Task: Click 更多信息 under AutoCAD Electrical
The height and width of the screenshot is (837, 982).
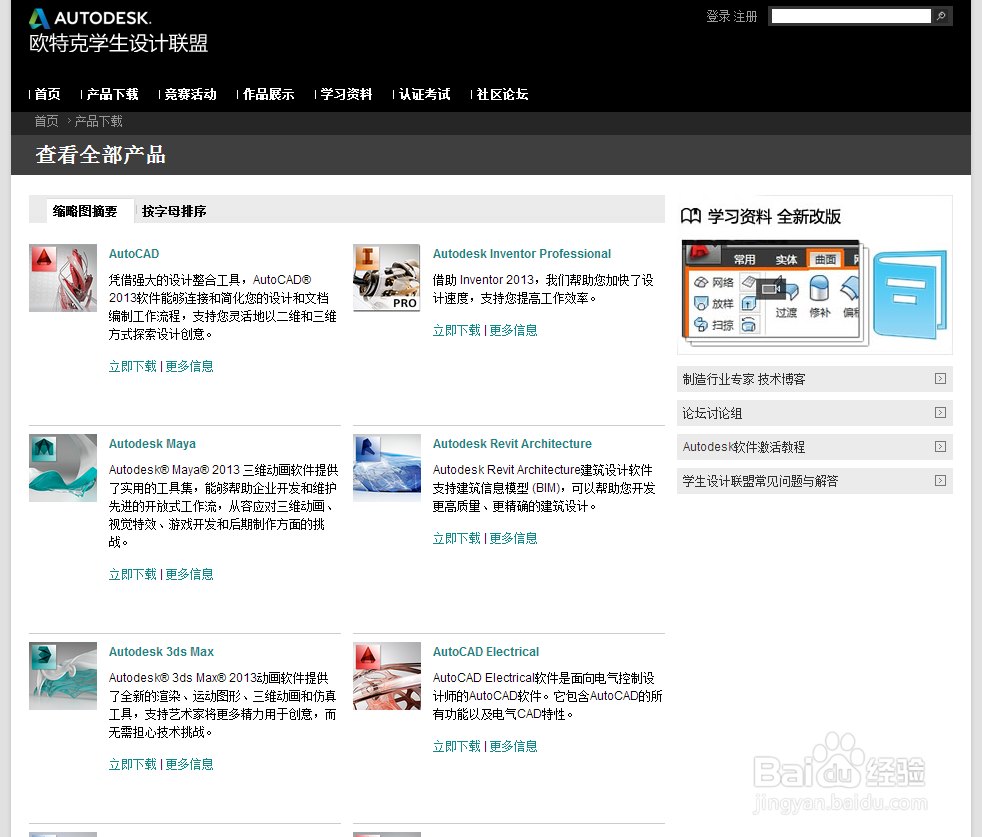Action: [x=514, y=747]
